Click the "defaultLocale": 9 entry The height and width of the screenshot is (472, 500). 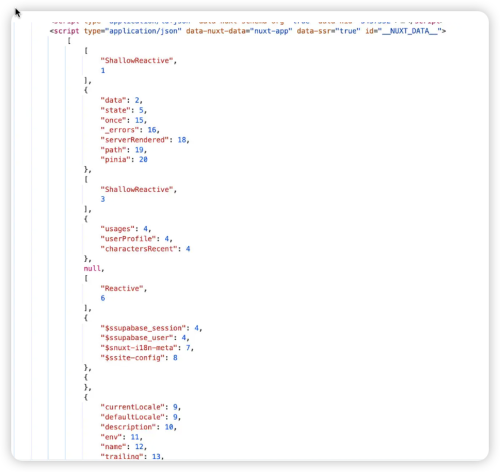pos(140,417)
